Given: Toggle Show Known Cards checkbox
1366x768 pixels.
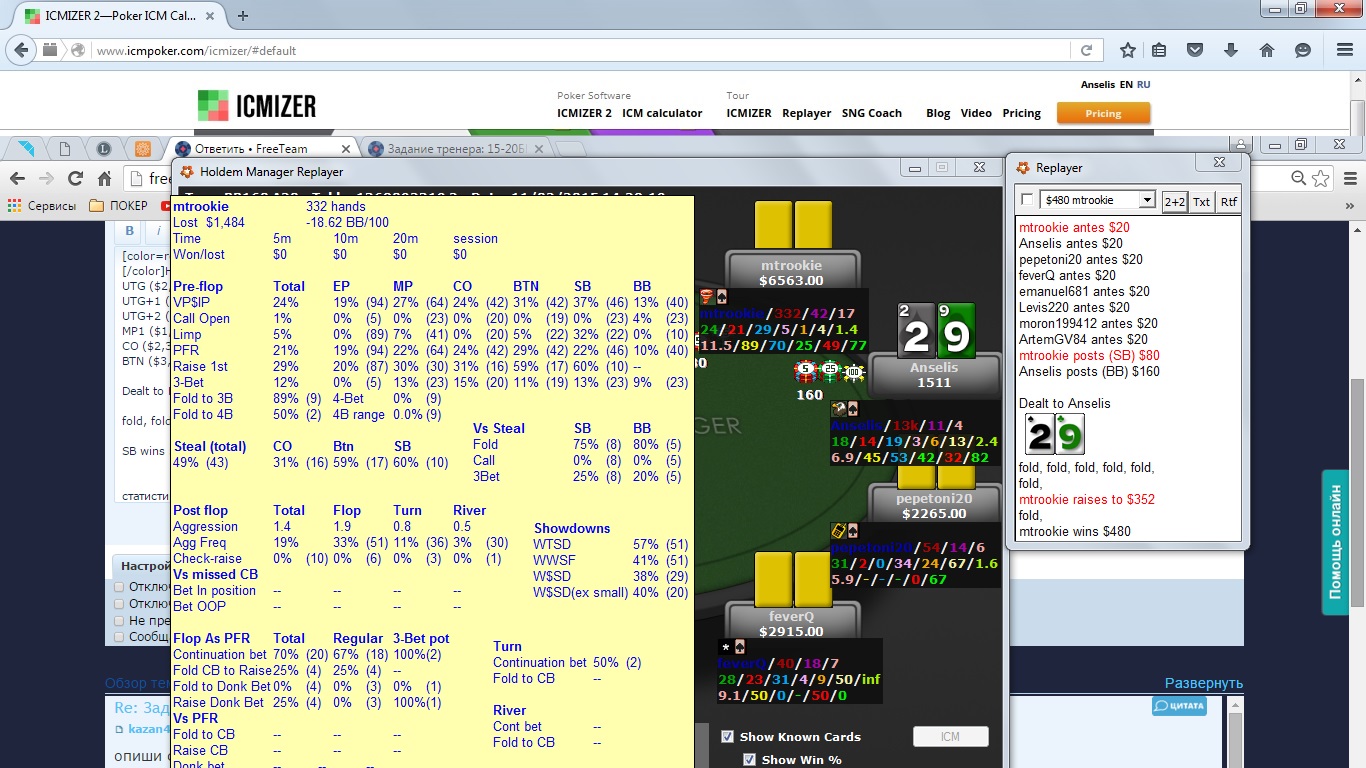Looking at the screenshot, I should [728, 737].
